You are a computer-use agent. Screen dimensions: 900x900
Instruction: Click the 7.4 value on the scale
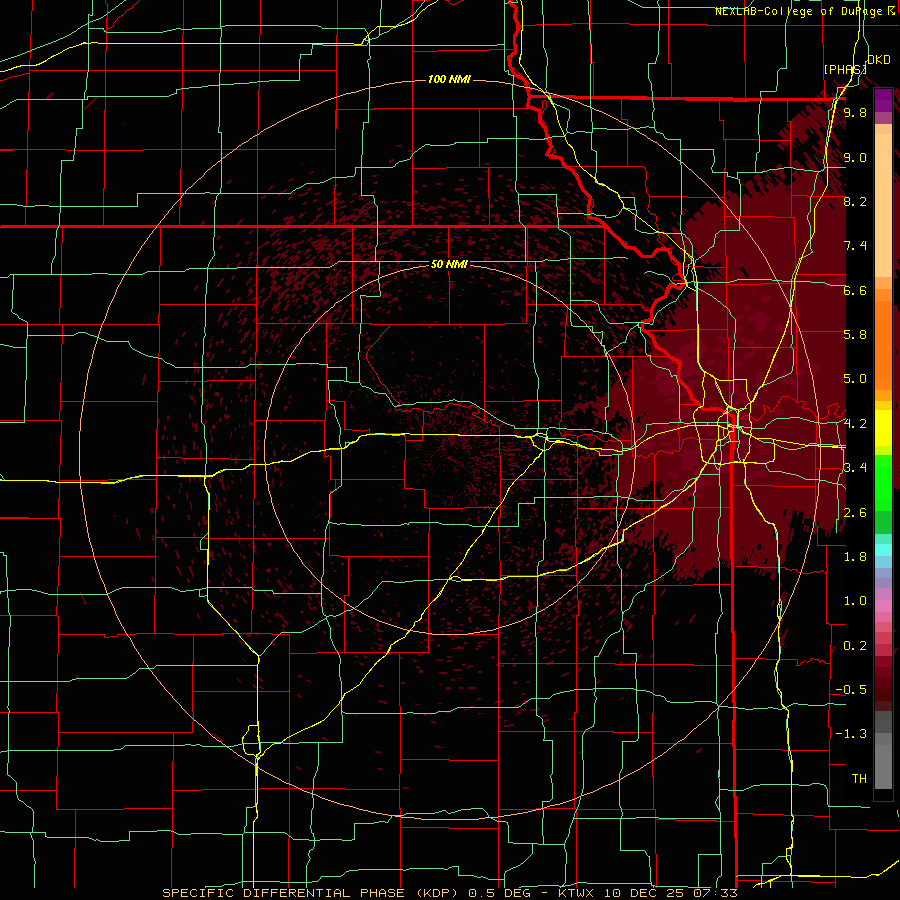click(x=855, y=246)
